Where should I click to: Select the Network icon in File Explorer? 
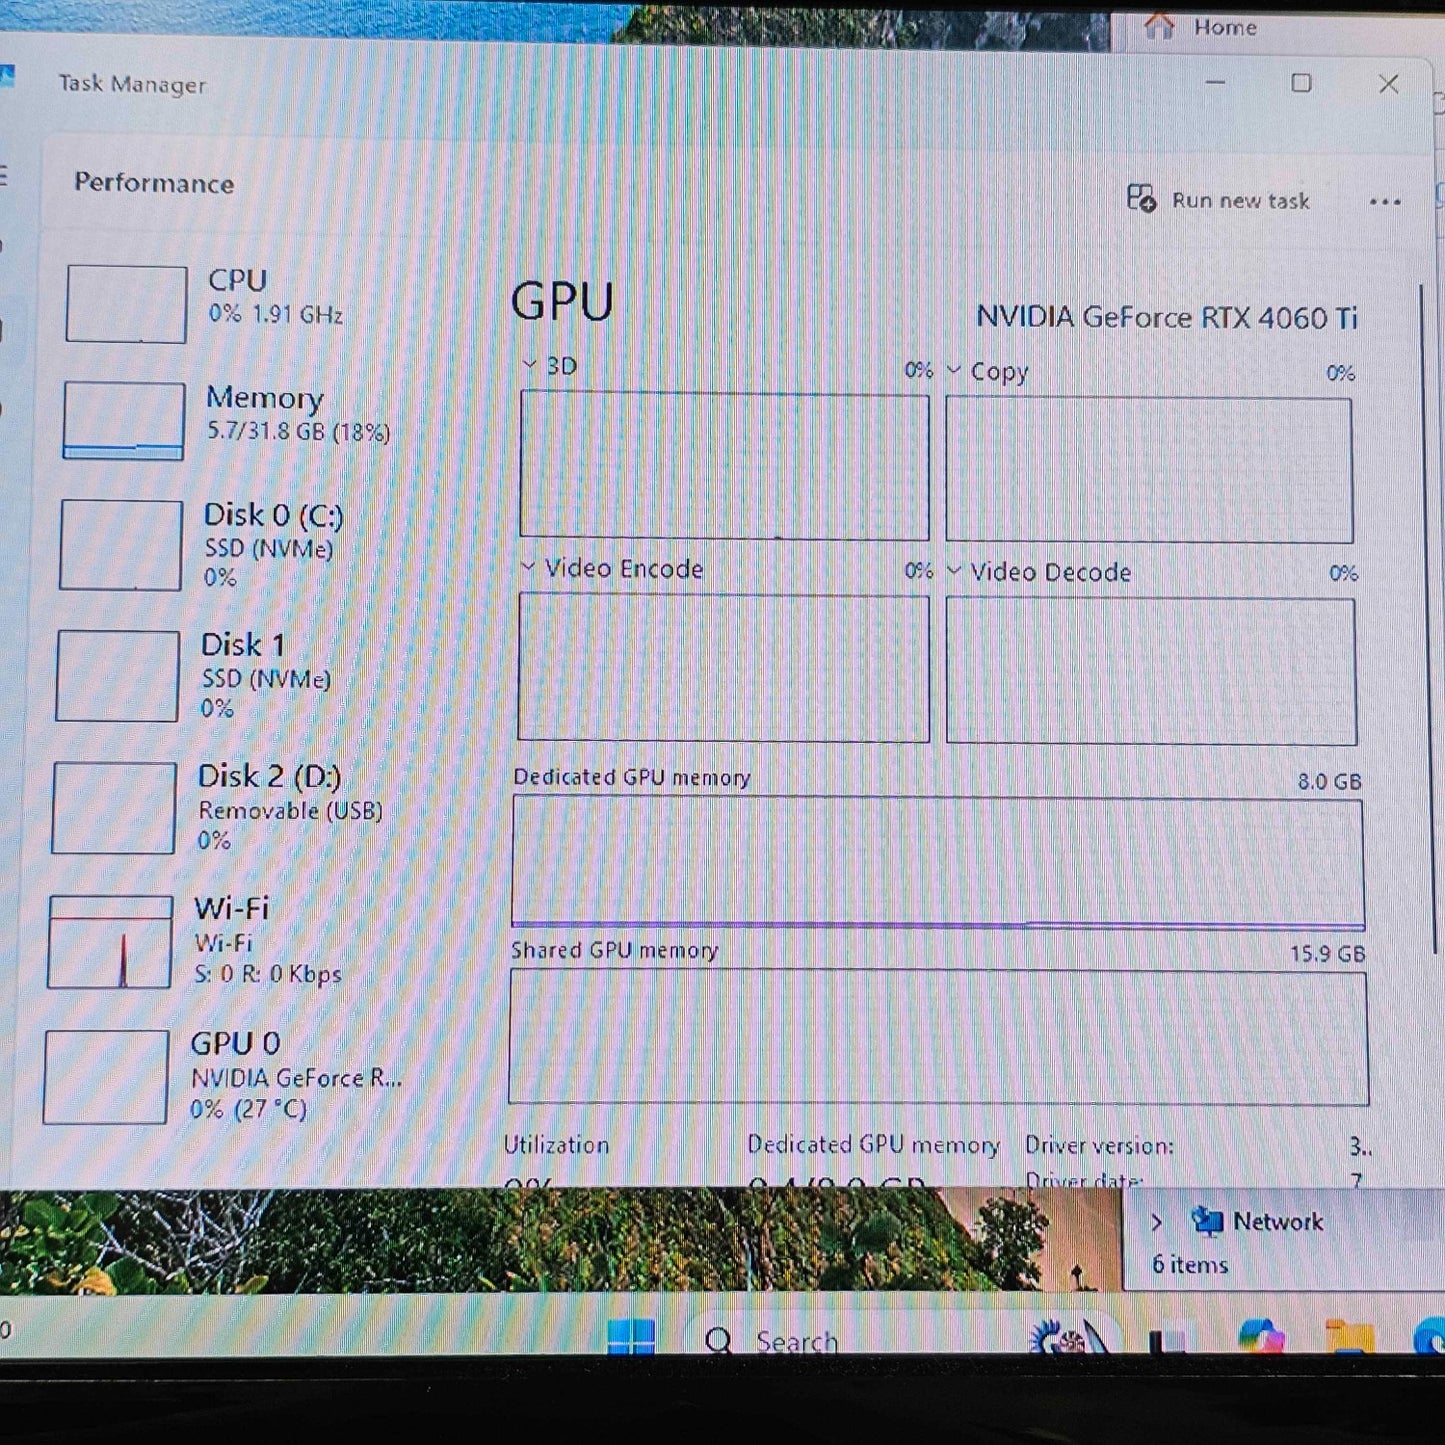click(1207, 1221)
